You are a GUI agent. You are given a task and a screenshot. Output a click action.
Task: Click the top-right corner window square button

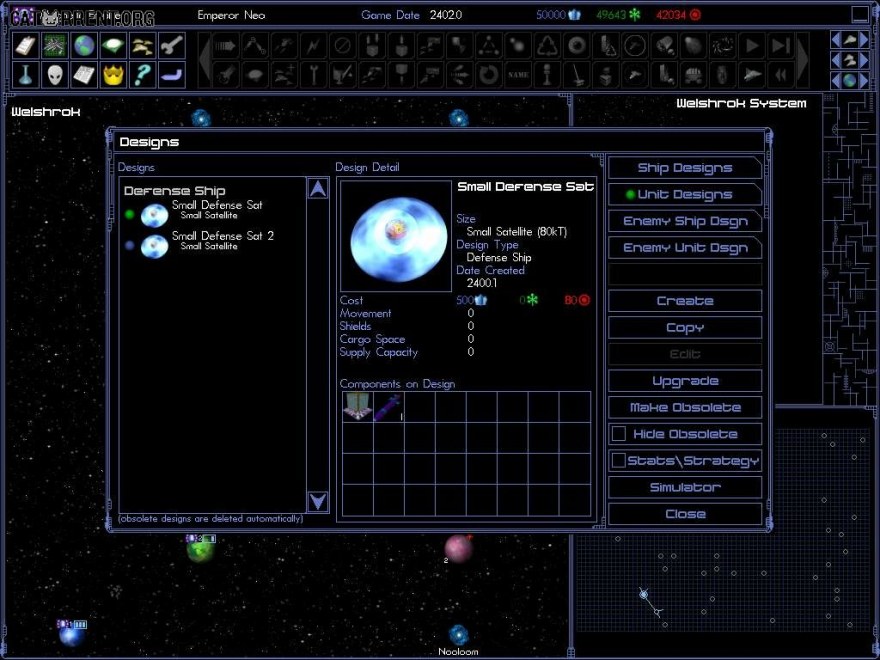click(x=860, y=14)
